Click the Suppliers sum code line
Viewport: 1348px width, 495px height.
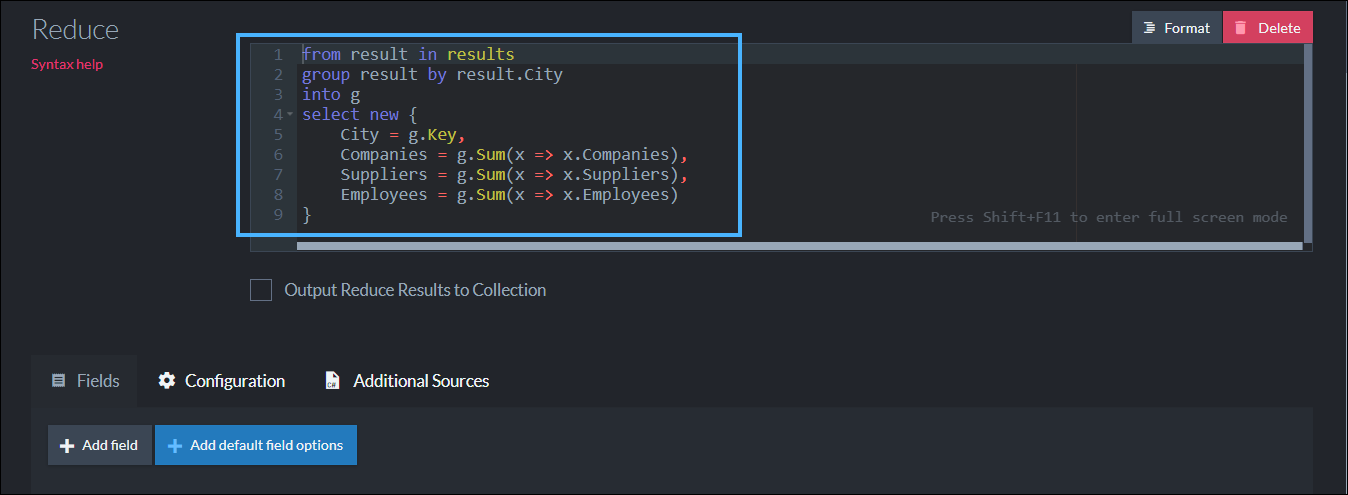click(x=515, y=174)
